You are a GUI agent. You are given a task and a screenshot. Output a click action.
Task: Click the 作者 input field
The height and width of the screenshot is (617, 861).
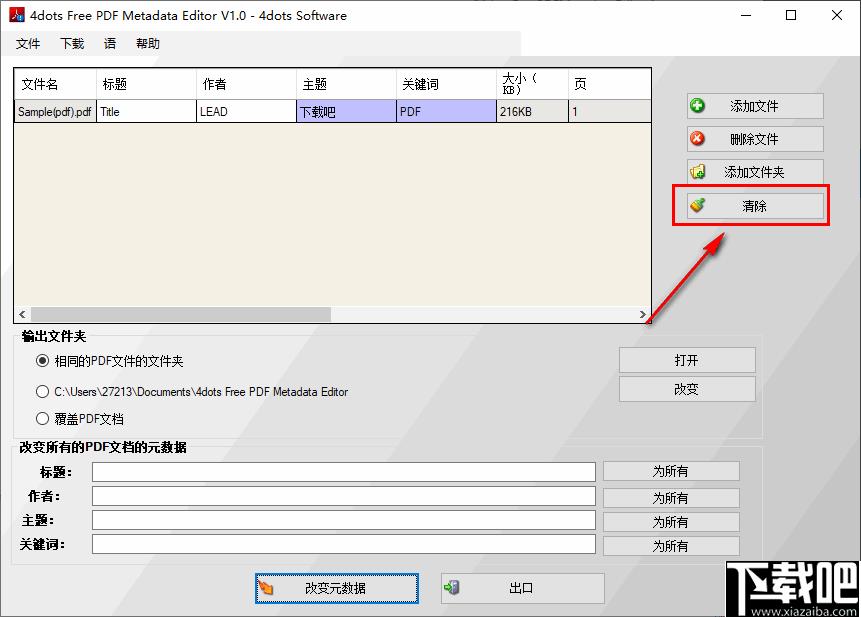[344, 496]
